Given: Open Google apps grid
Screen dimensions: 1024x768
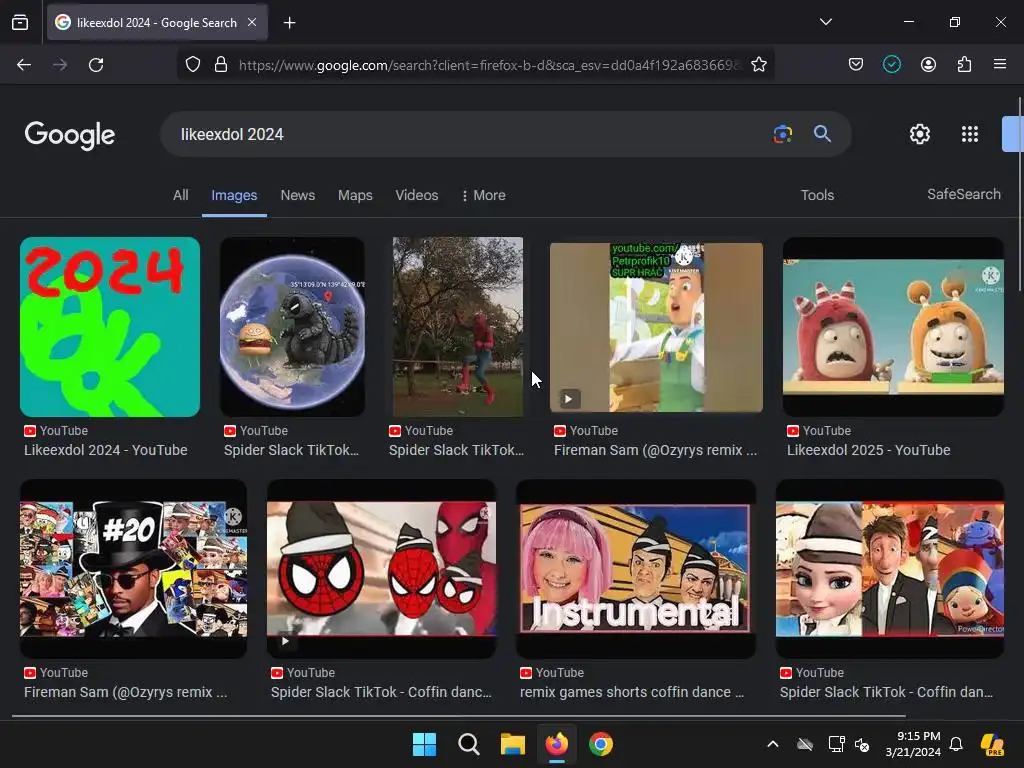Looking at the screenshot, I should 970,134.
